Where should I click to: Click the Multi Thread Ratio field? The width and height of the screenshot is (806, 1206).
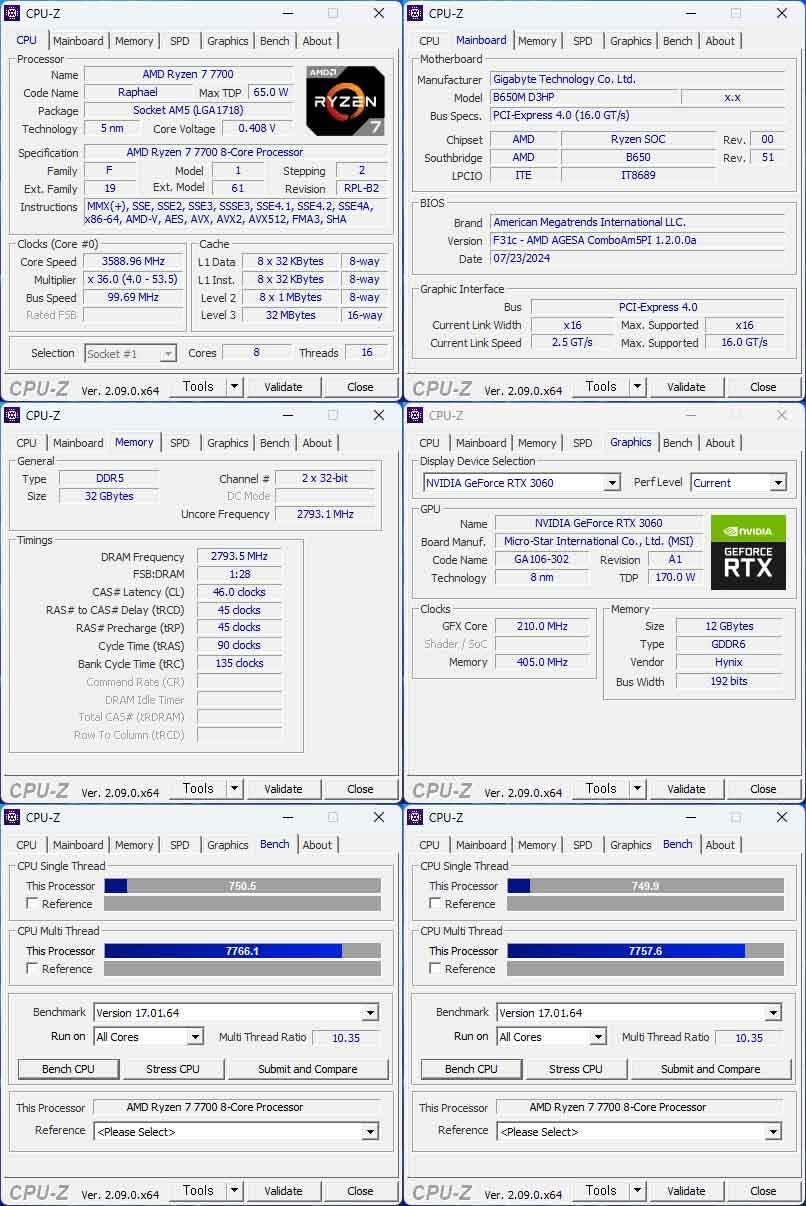point(347,1037)
